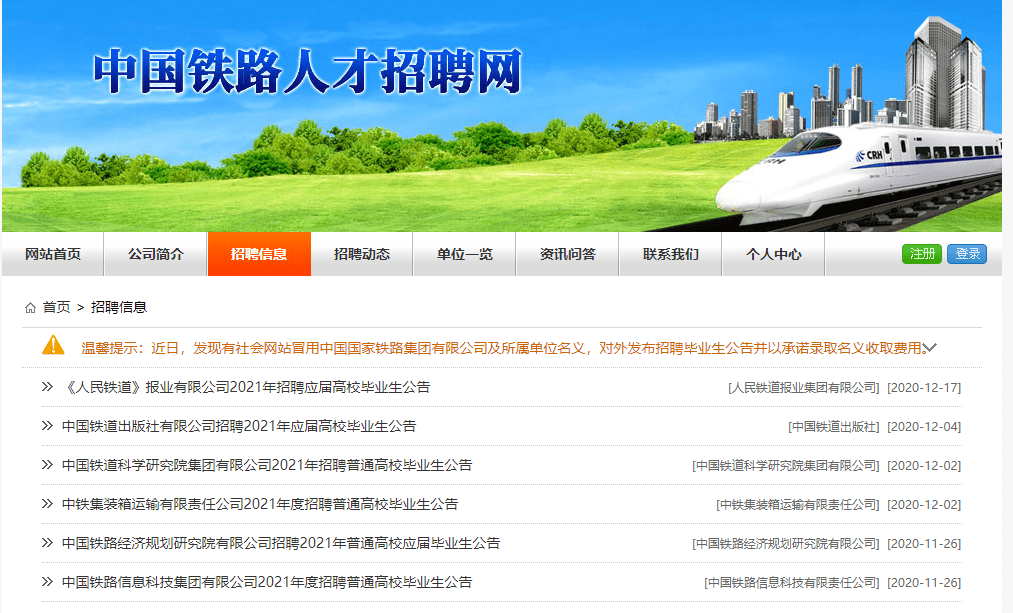Click the blue 登录 button
Image resolution: width=1013 pixels, height=613 pixels.
pyautogui.click(x=967, y=254)
